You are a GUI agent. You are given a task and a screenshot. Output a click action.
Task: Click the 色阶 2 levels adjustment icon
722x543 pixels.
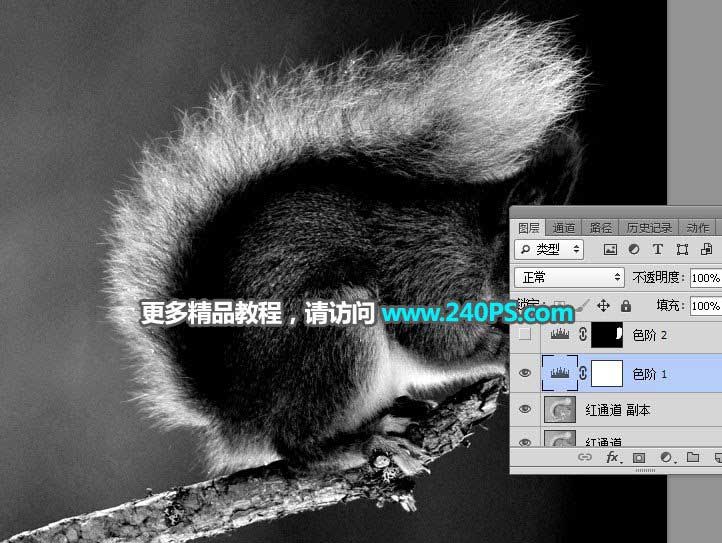560,335
